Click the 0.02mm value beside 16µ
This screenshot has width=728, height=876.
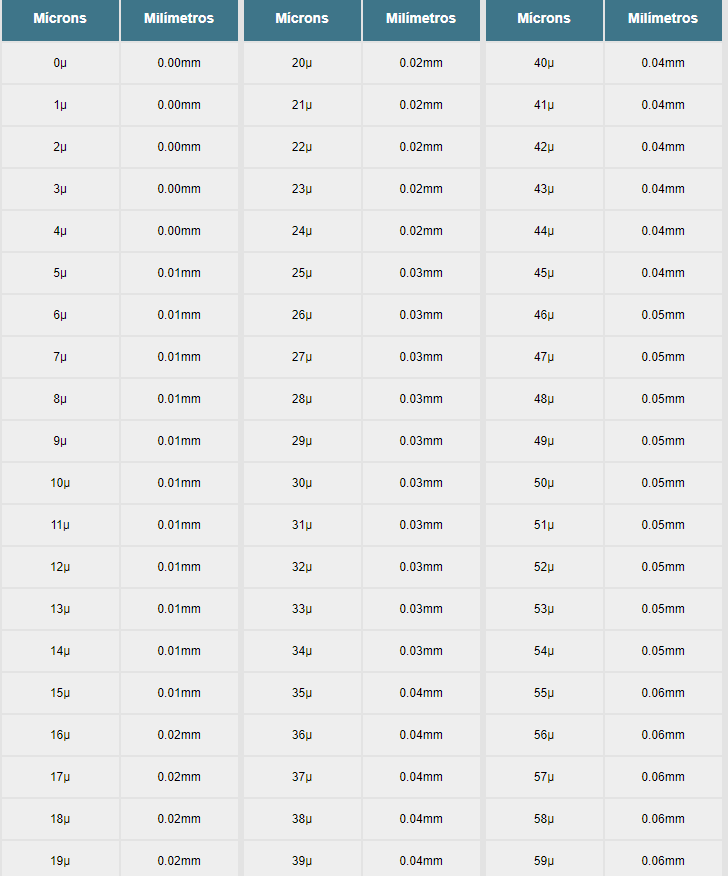point(179,735)
